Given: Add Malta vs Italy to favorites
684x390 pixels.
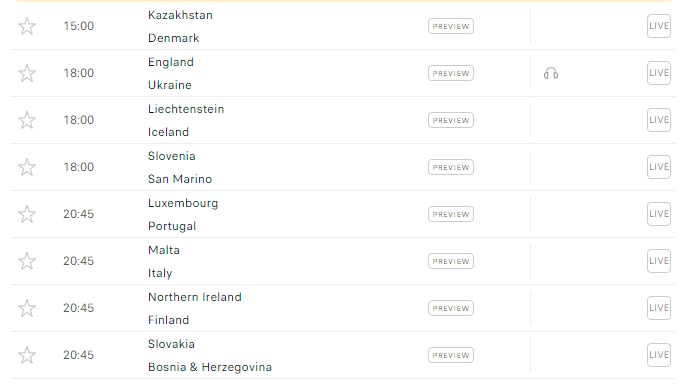Looking at the screenshot, I should (27, 261).
